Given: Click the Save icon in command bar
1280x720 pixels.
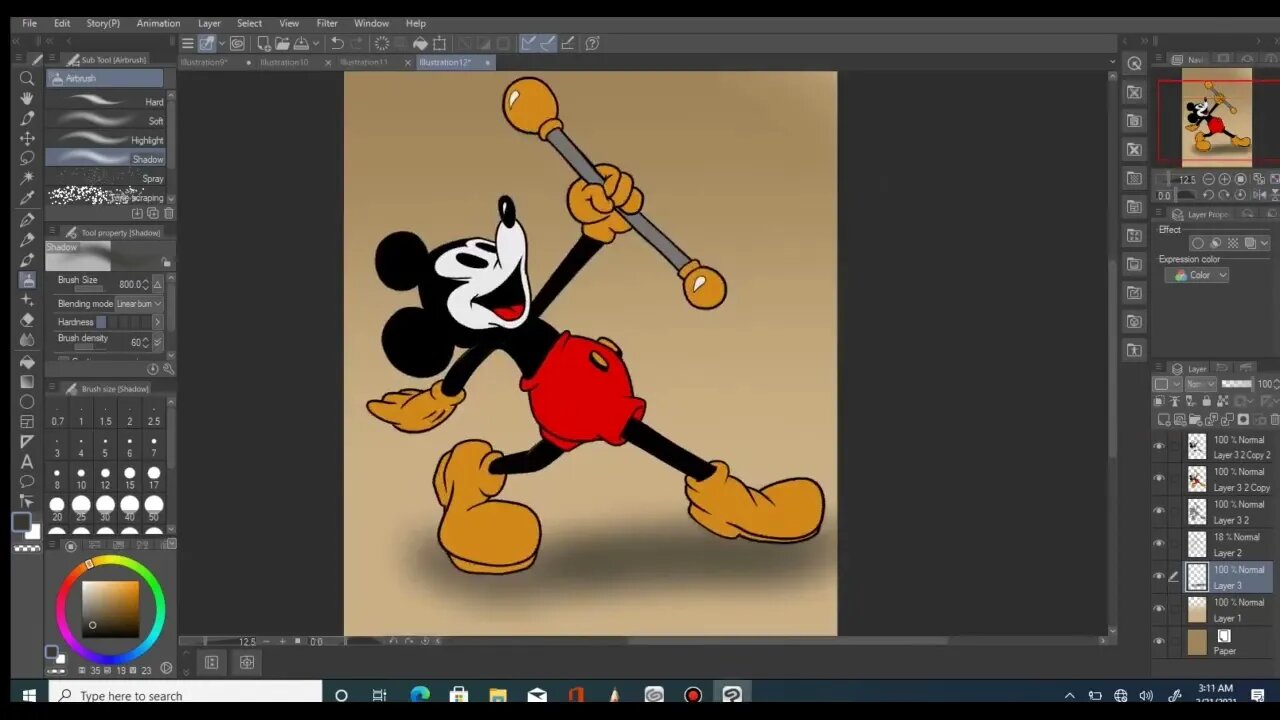Looking at the screenshot, I should tap(300, 43).
